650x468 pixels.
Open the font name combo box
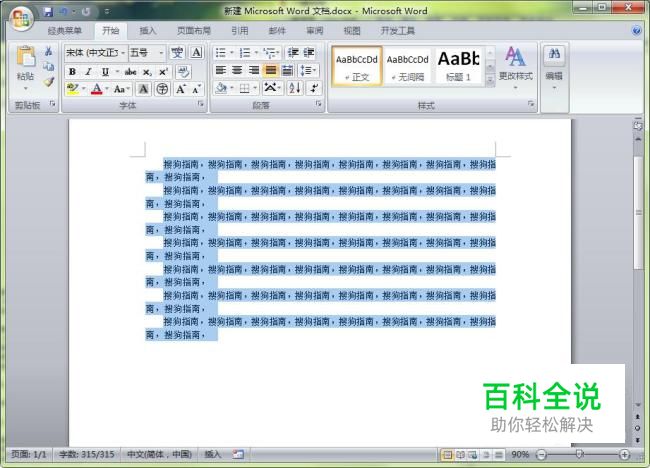click(x=96, y=53)
